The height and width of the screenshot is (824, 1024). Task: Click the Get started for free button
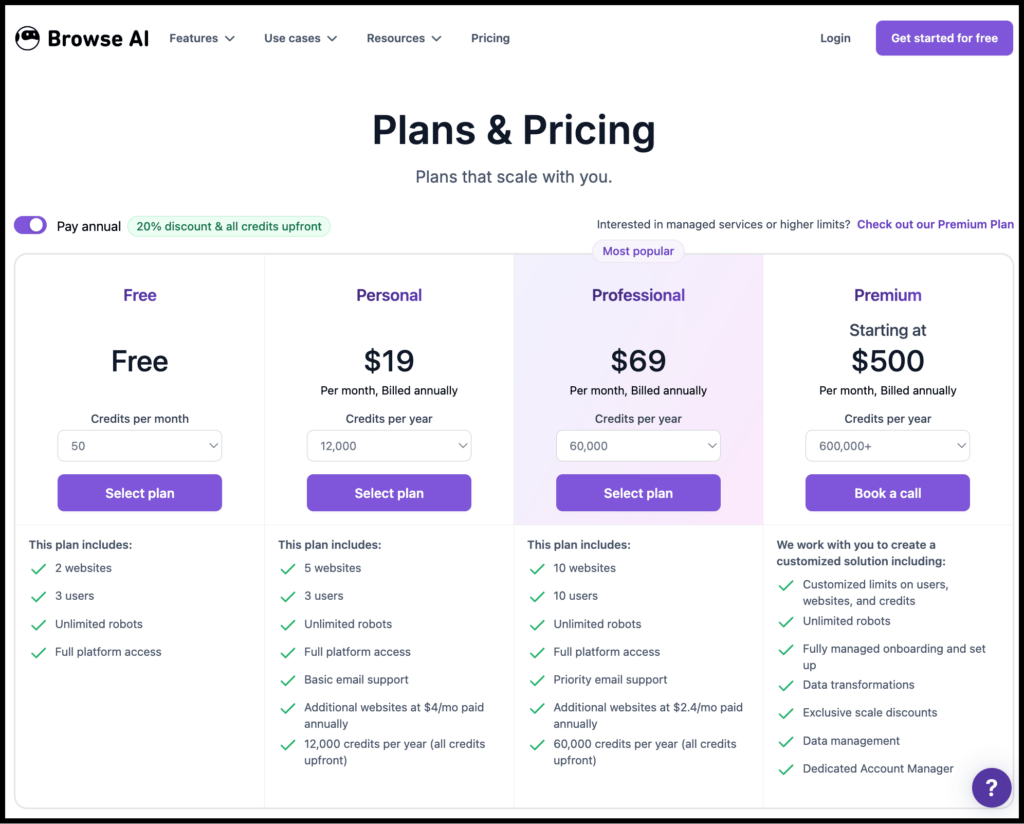pos(943,38)
